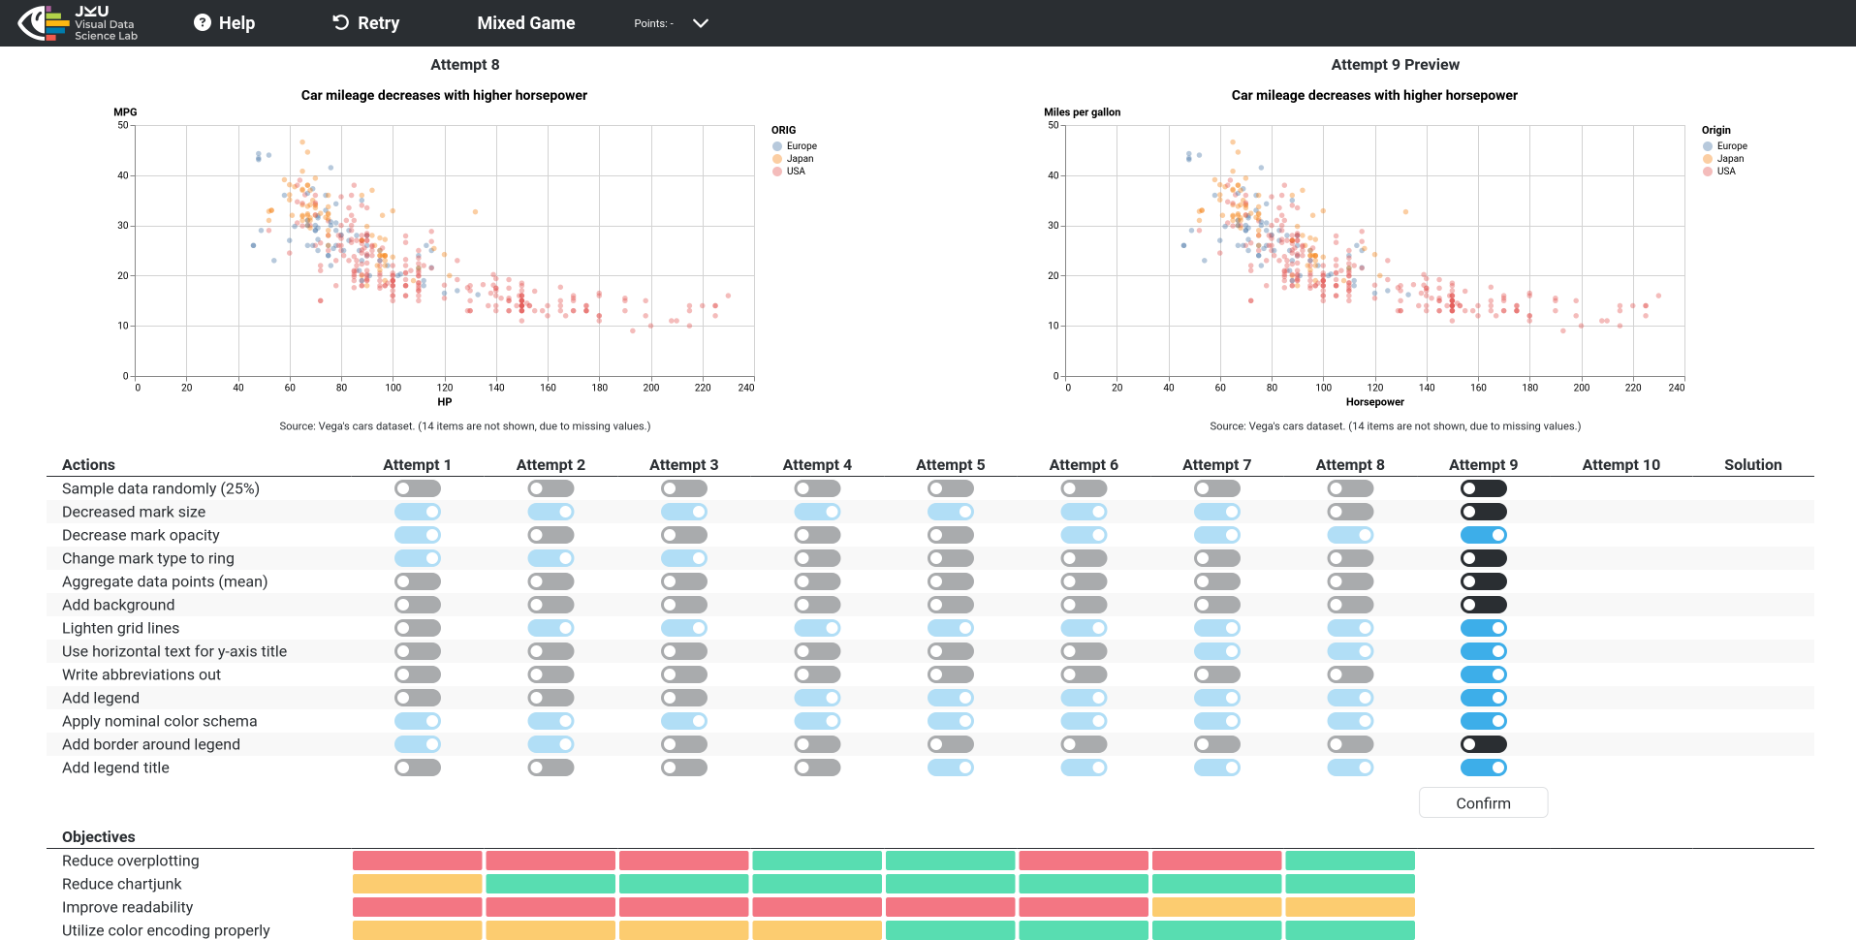Screen dimensions: 1857x942
Task: Click Reduce chartjunk cell for Attempt 1
Action: click(x=417, y=884)
